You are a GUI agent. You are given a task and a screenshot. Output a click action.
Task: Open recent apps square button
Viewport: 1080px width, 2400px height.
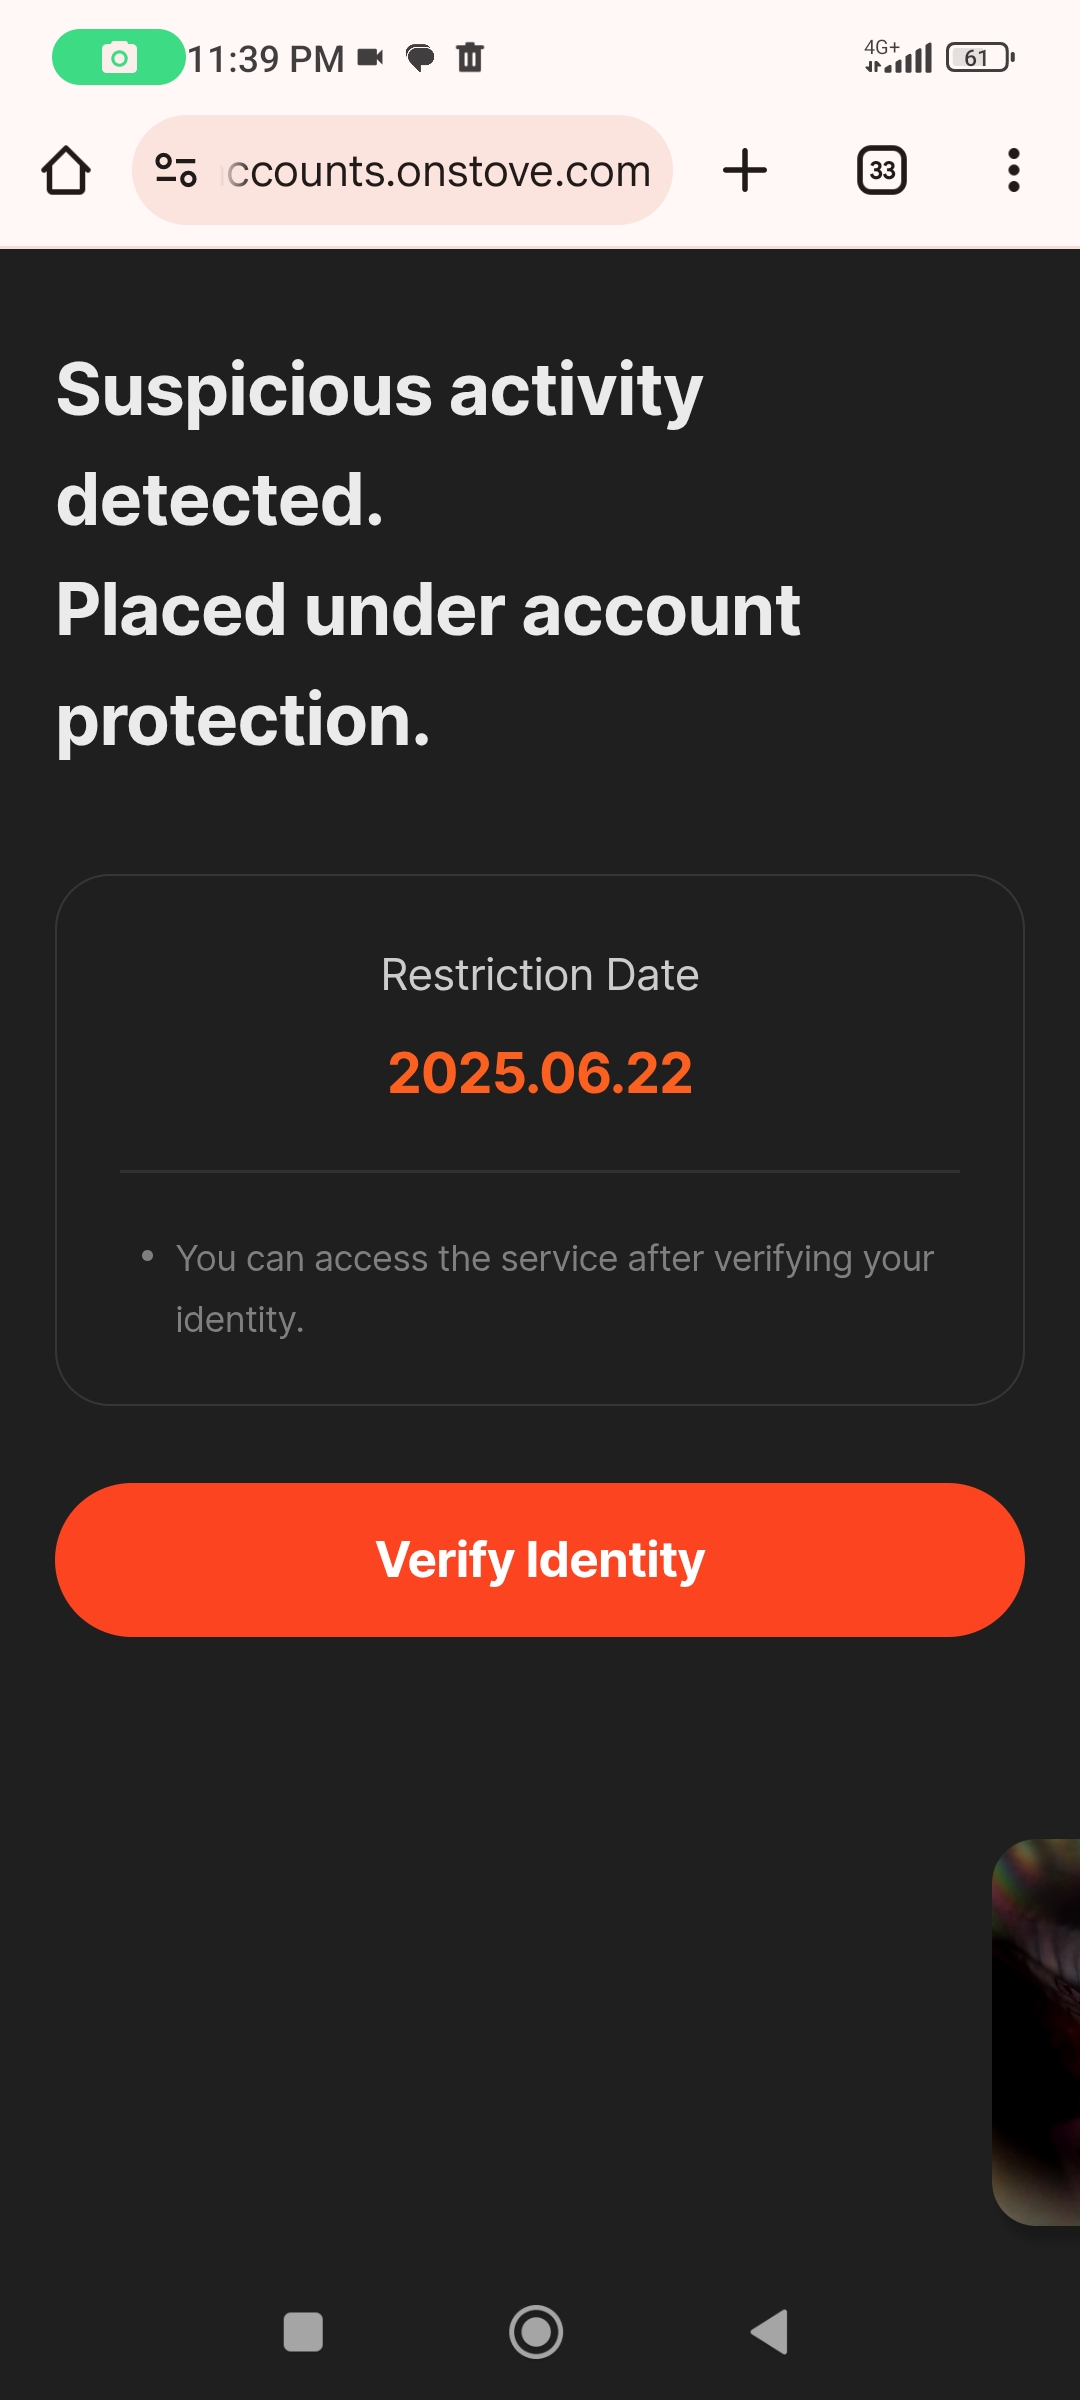pyautogui.click(x=303, y=2332)
